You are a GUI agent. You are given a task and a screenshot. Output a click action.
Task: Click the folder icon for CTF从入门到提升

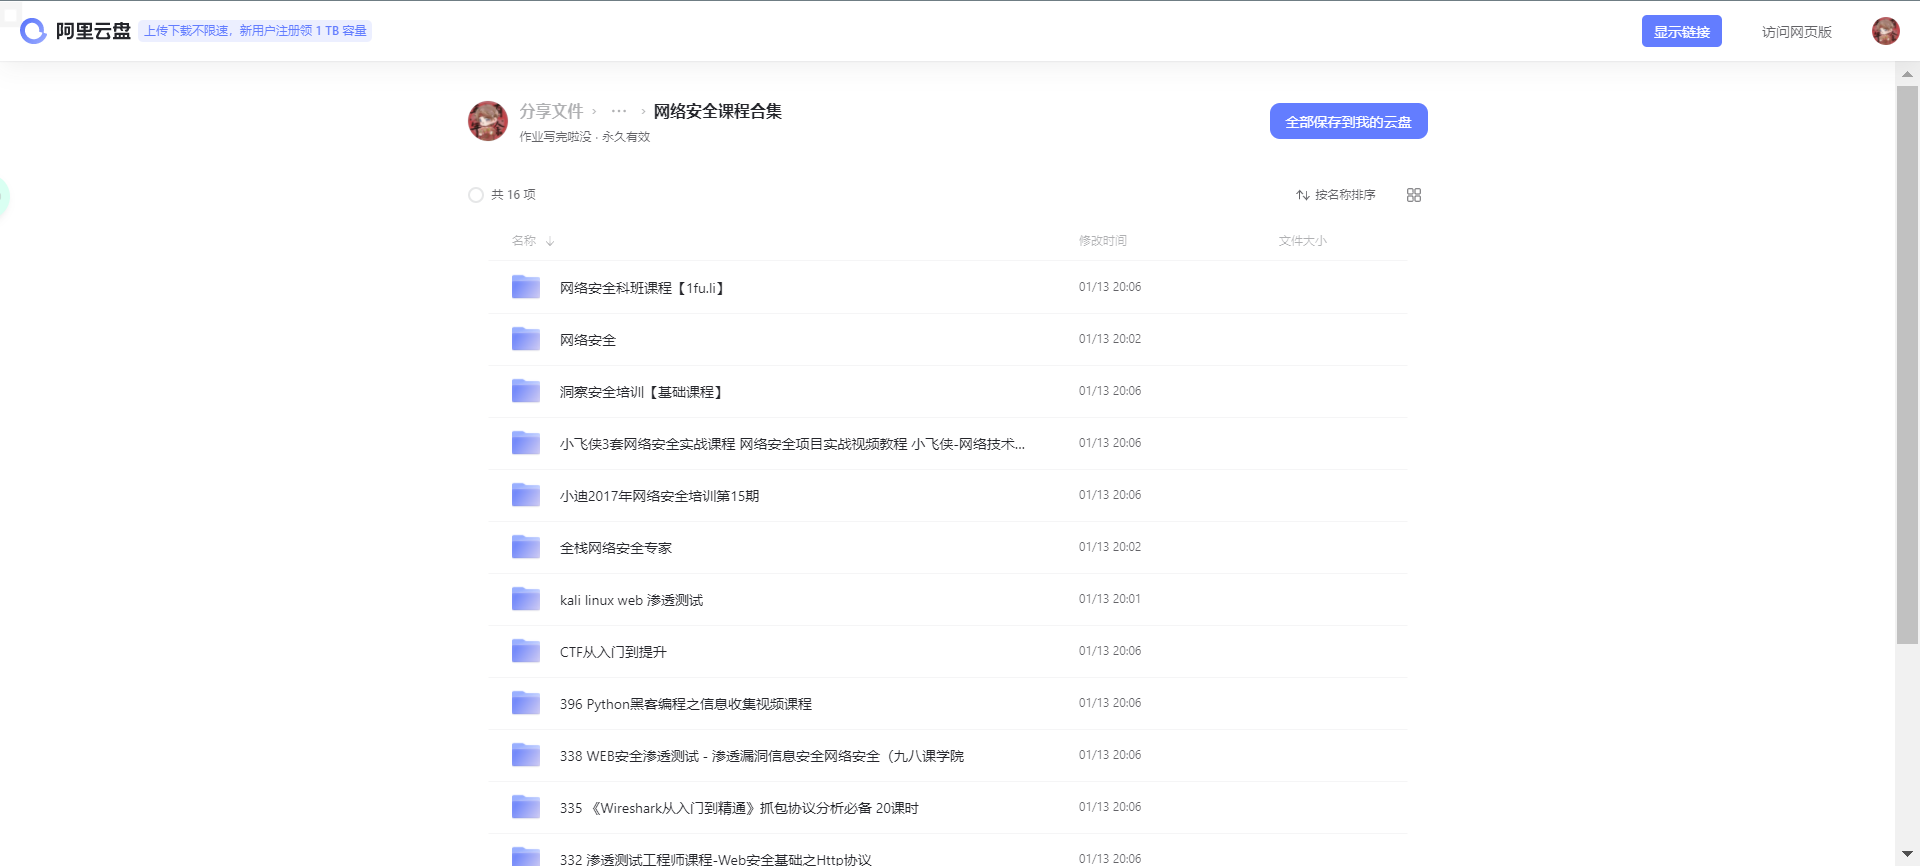point(526,651)
